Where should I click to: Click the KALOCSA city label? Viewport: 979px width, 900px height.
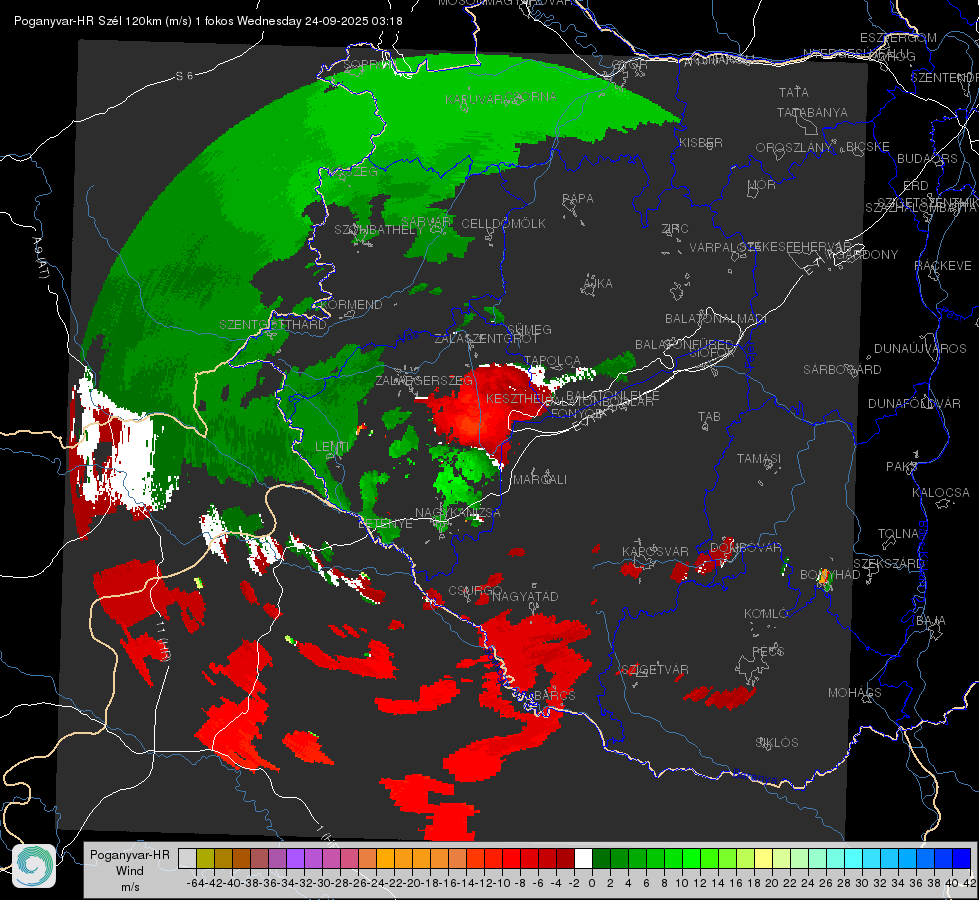[x=940, y=493]
